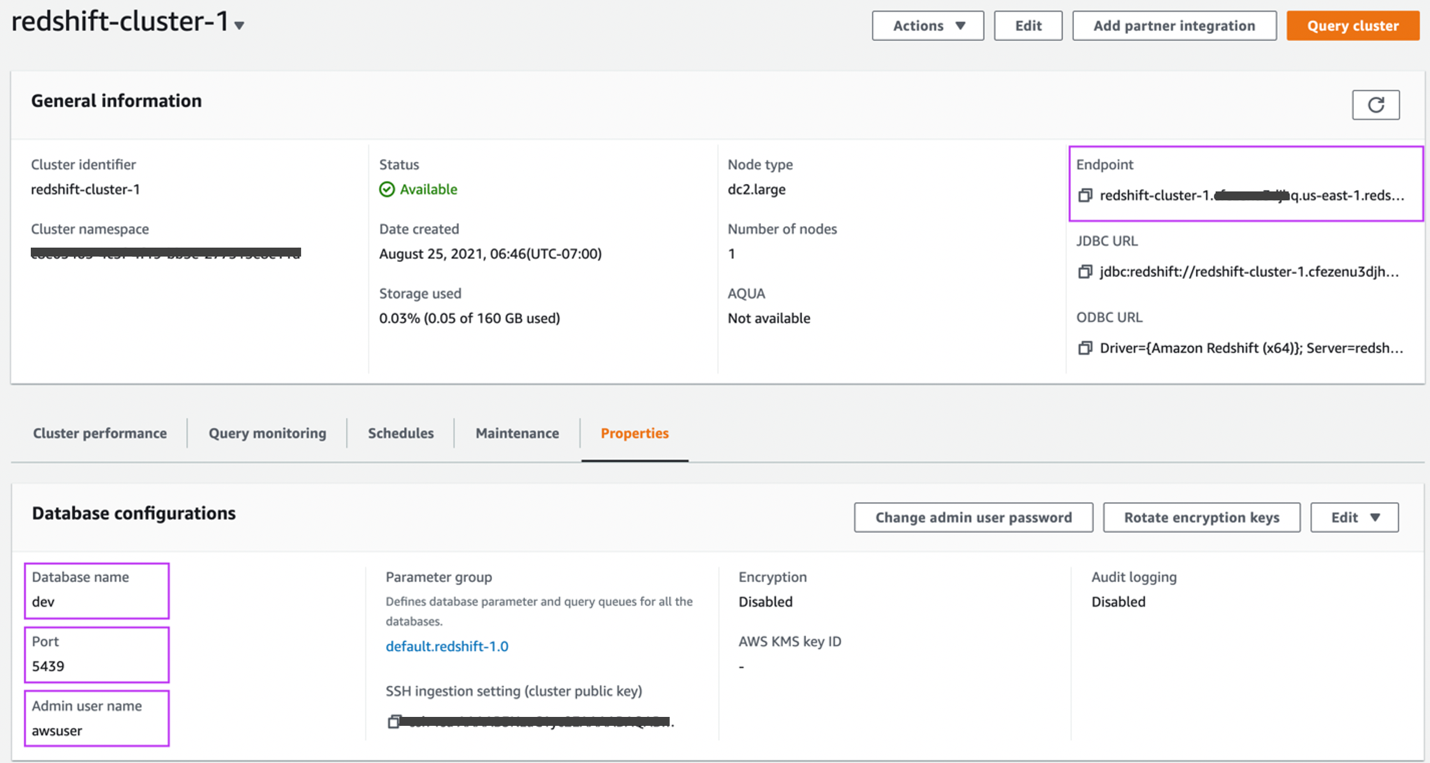Open the Actions dropdown menu

[x=928, y=26]
